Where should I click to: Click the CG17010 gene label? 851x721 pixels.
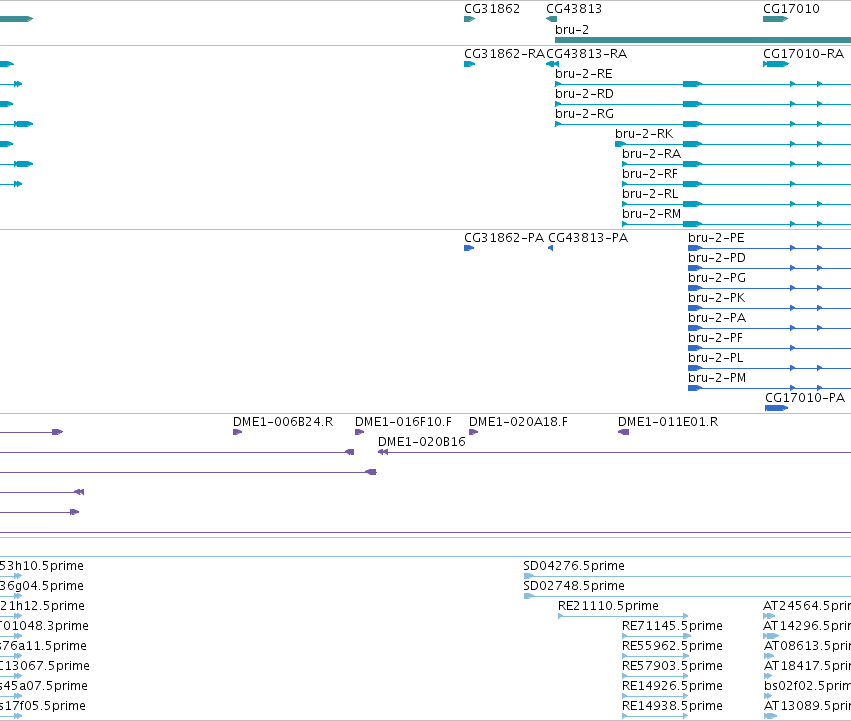click(791, 9)
